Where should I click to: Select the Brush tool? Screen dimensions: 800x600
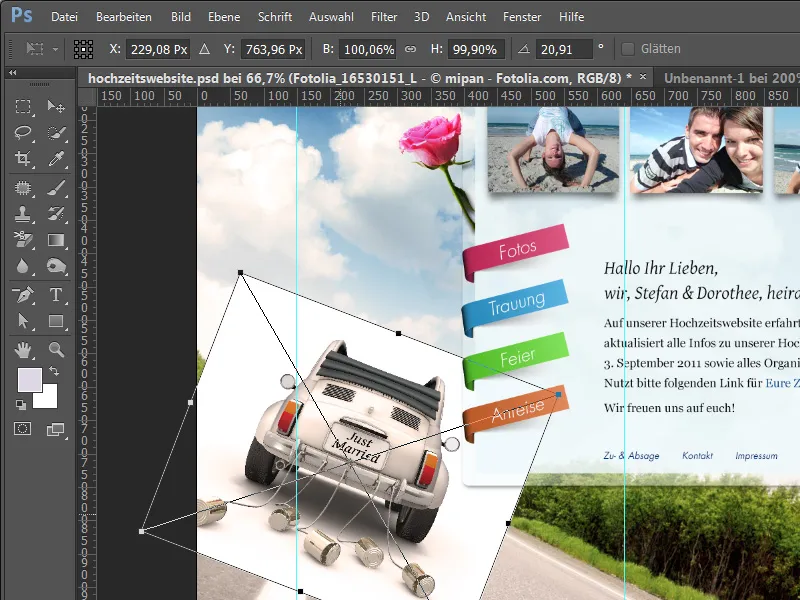click(x=56, y=188)
